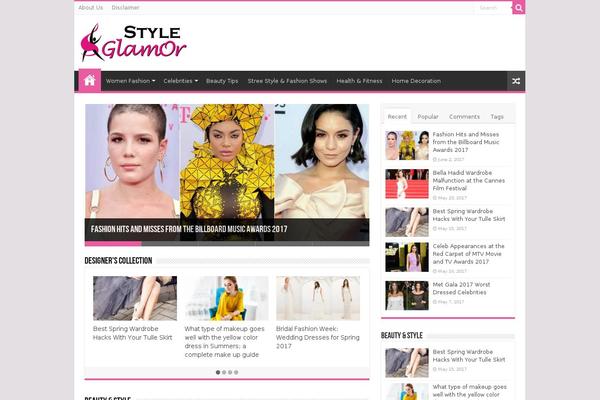Open the Disclaimer link
Viewport: 600px width, 400px height.
pyautogui.click(x=126, y=7)
